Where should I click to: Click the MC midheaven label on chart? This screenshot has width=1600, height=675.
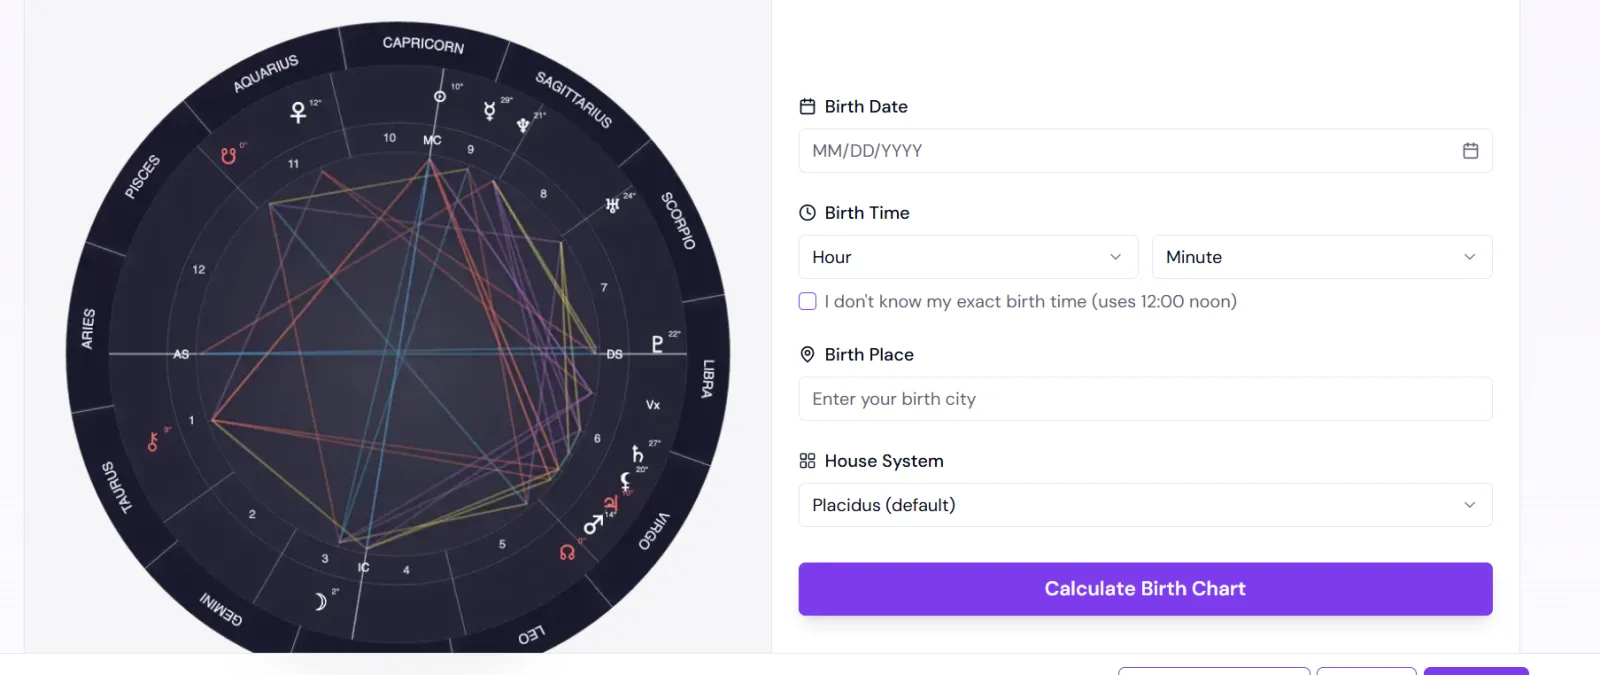(x=432, y=140)
